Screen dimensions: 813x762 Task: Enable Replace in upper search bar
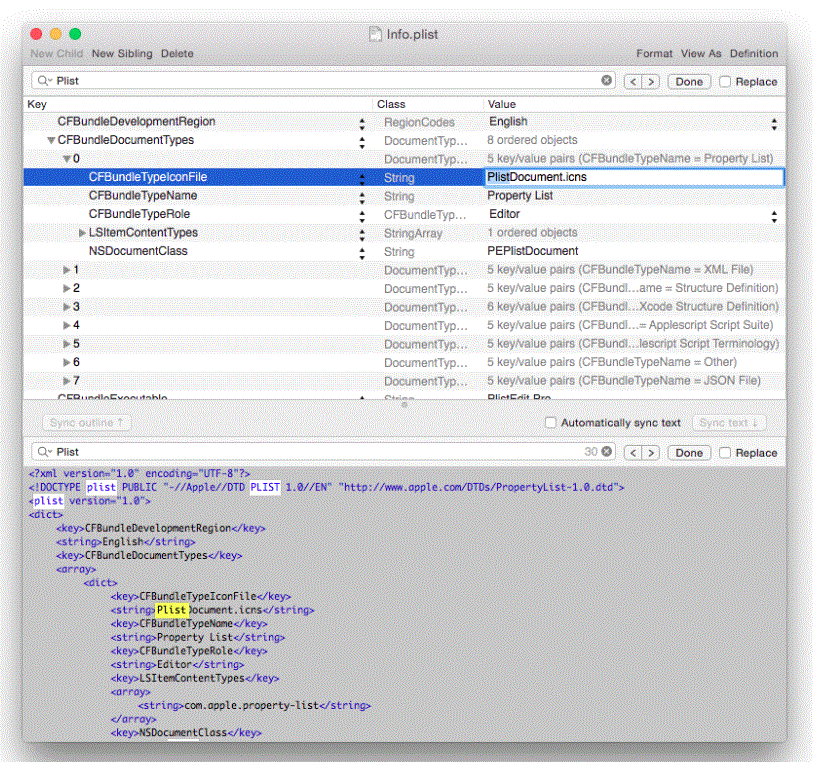click(725, 82)
